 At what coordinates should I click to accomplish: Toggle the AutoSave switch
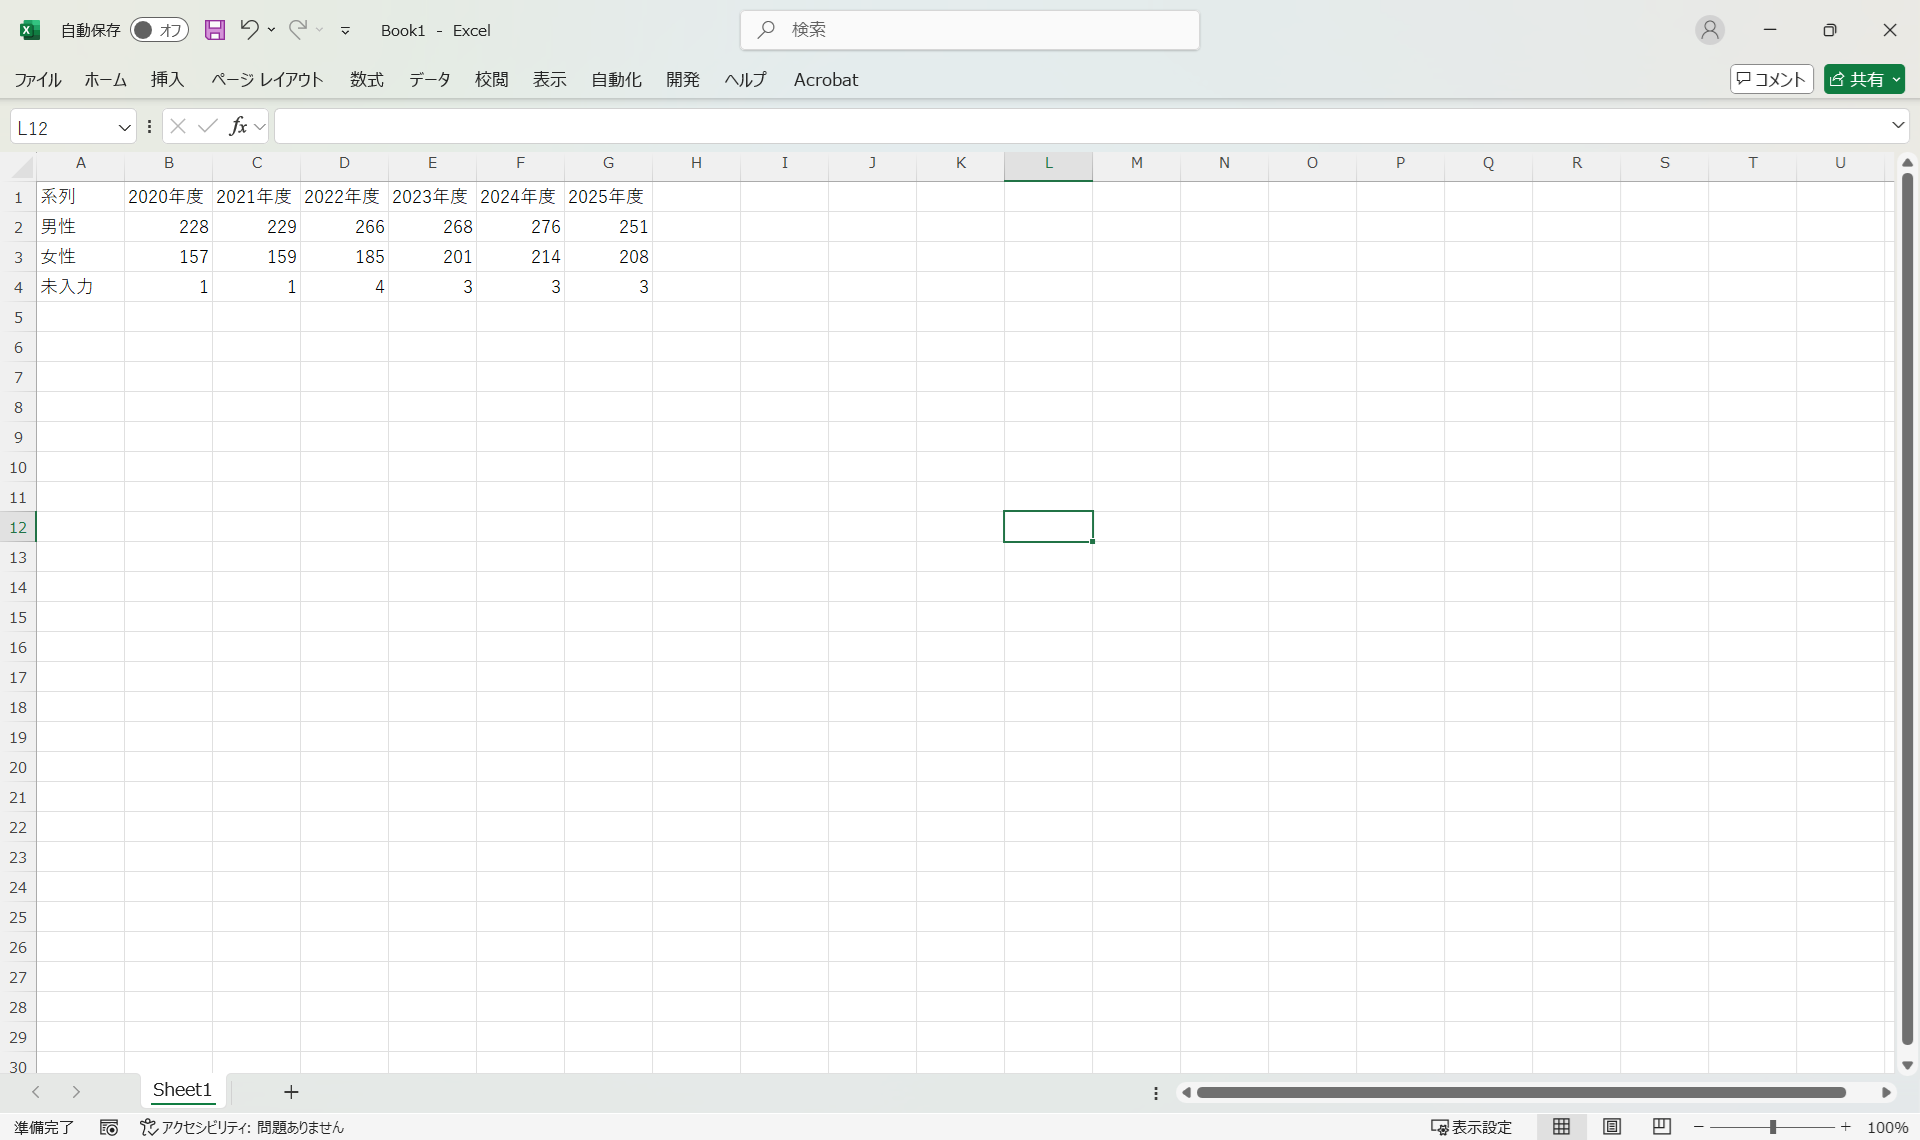159,30
